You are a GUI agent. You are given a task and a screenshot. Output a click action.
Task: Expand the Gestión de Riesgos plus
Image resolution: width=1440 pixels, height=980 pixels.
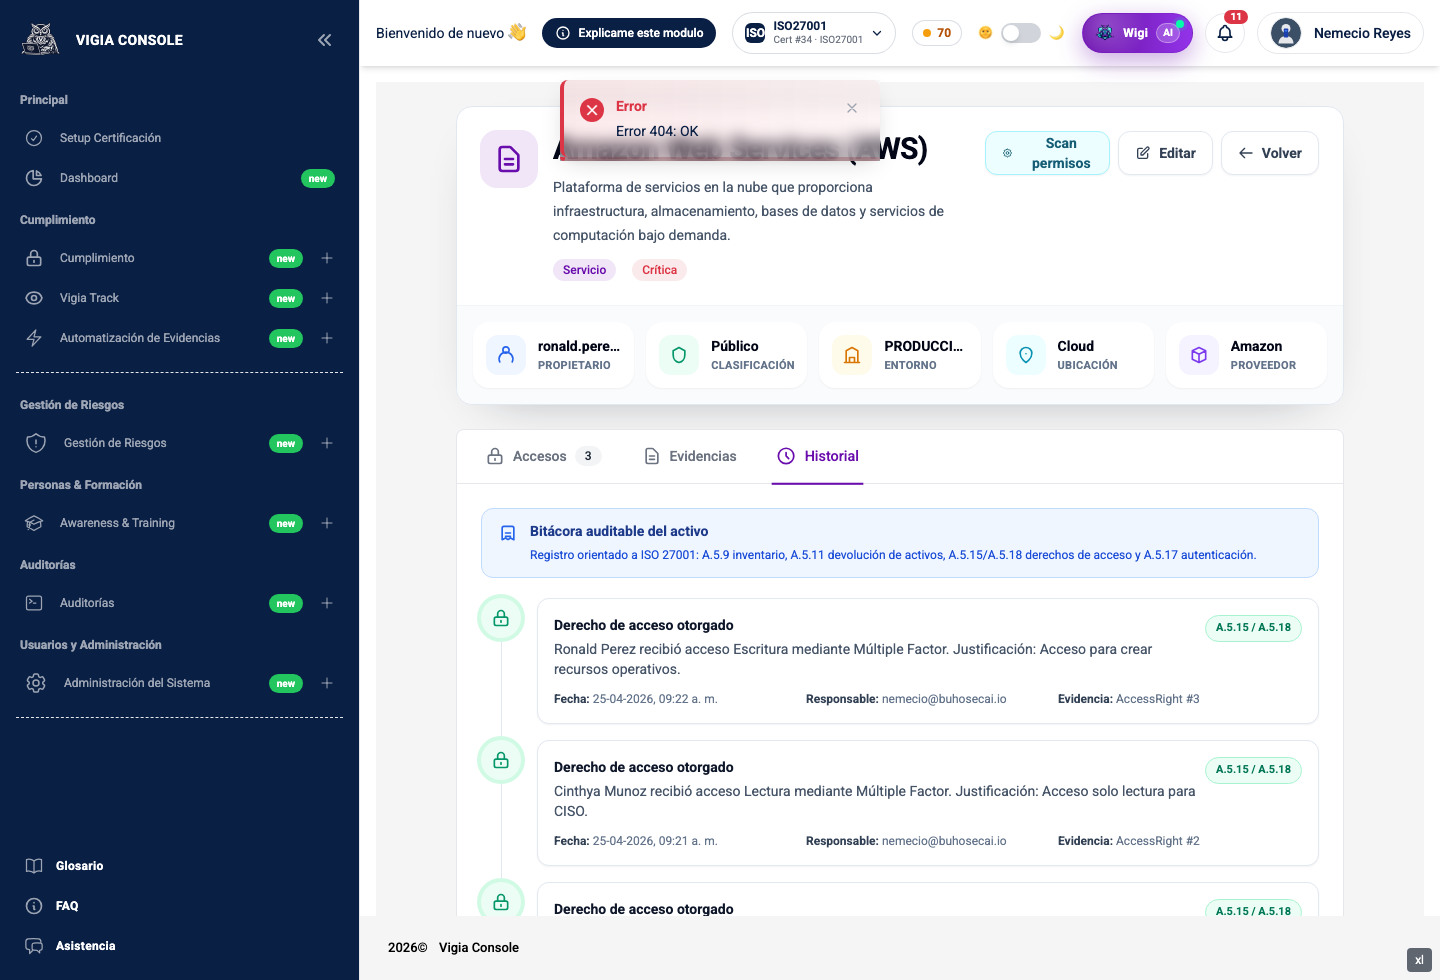tap(327, 443)
